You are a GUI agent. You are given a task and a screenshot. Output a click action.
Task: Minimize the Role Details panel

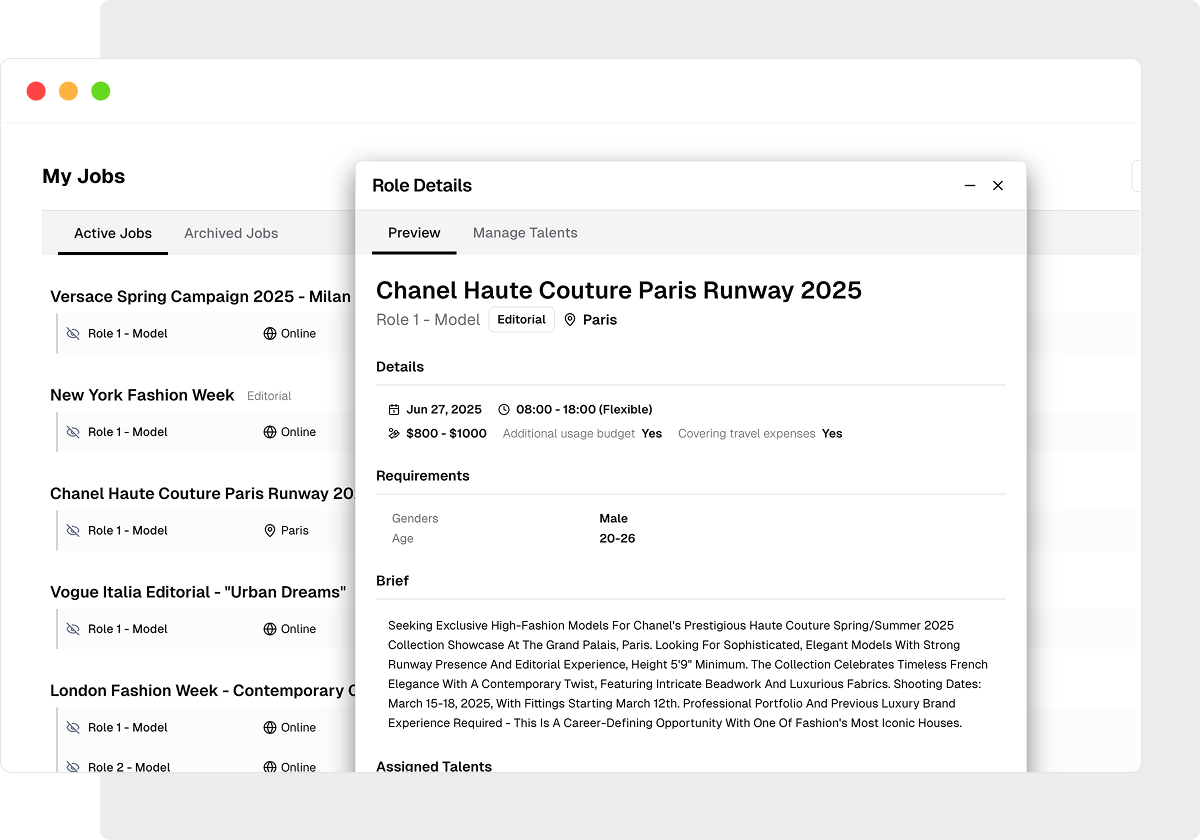pyautogui.click(x=970, y=186)
